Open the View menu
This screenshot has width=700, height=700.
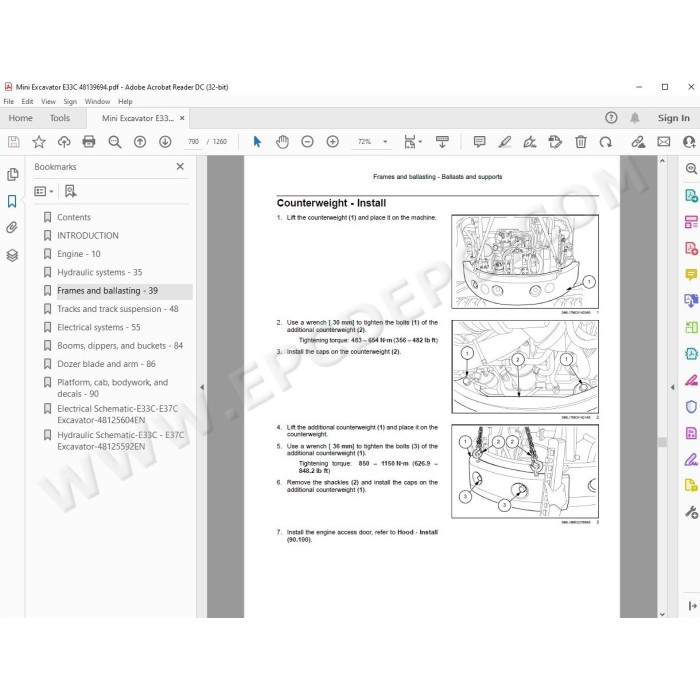(48, 101)
